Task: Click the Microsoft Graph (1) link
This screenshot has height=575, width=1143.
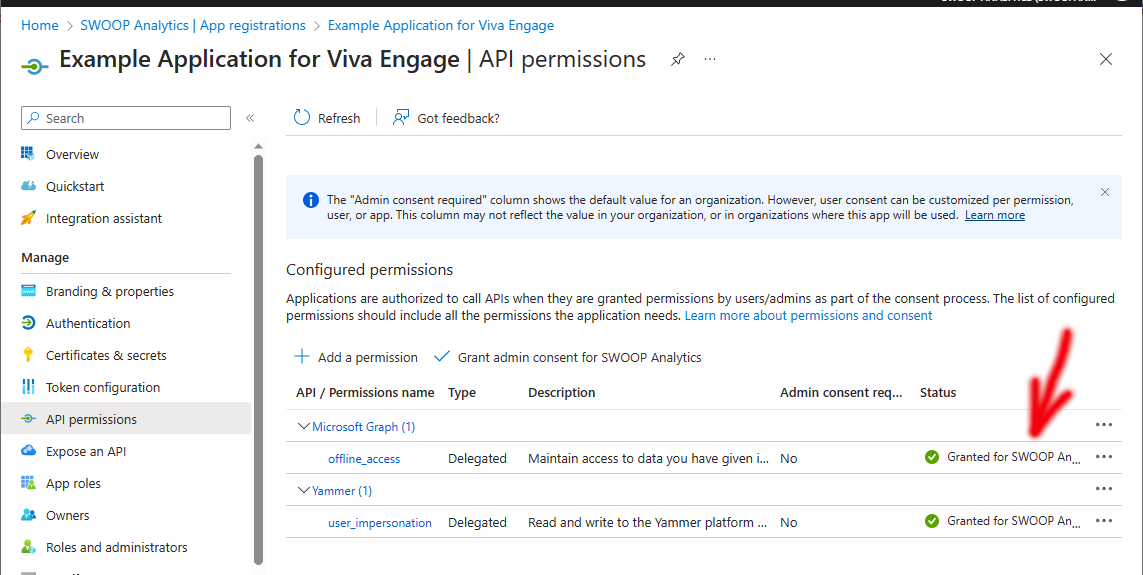Action: (x=364, y=426)
